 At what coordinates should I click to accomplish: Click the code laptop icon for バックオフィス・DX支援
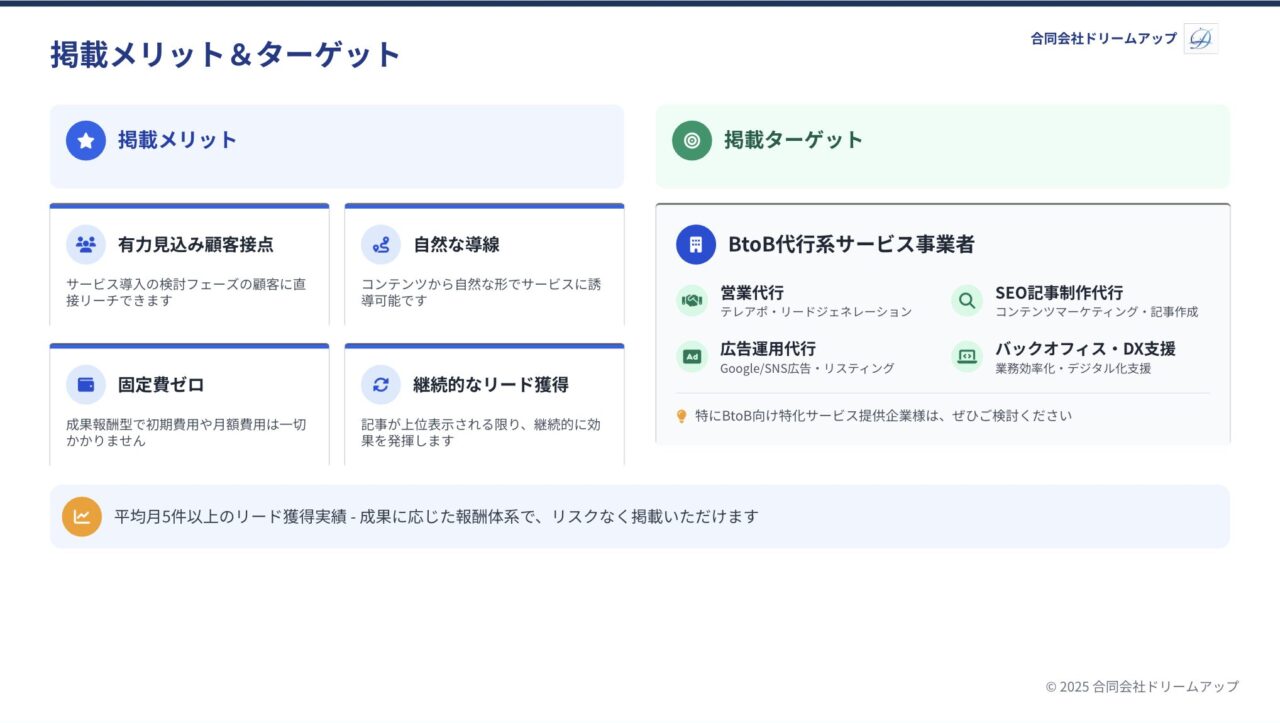point(967,356)
